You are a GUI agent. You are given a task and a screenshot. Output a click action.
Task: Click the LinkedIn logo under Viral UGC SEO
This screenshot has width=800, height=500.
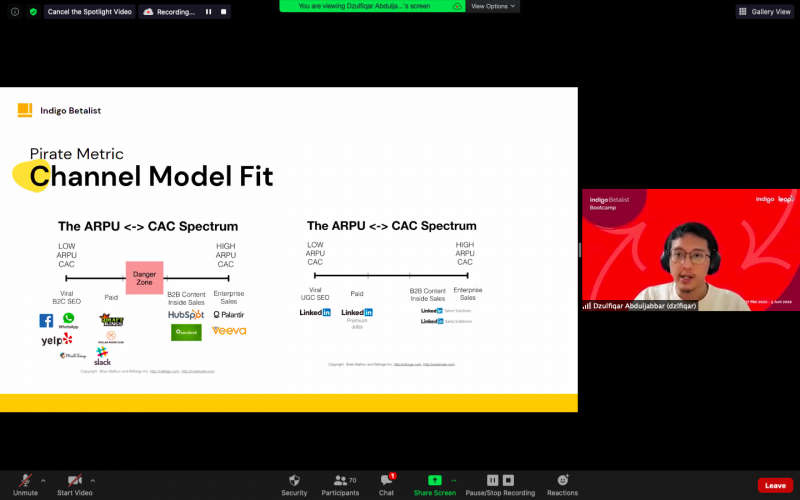click(315, 312)
